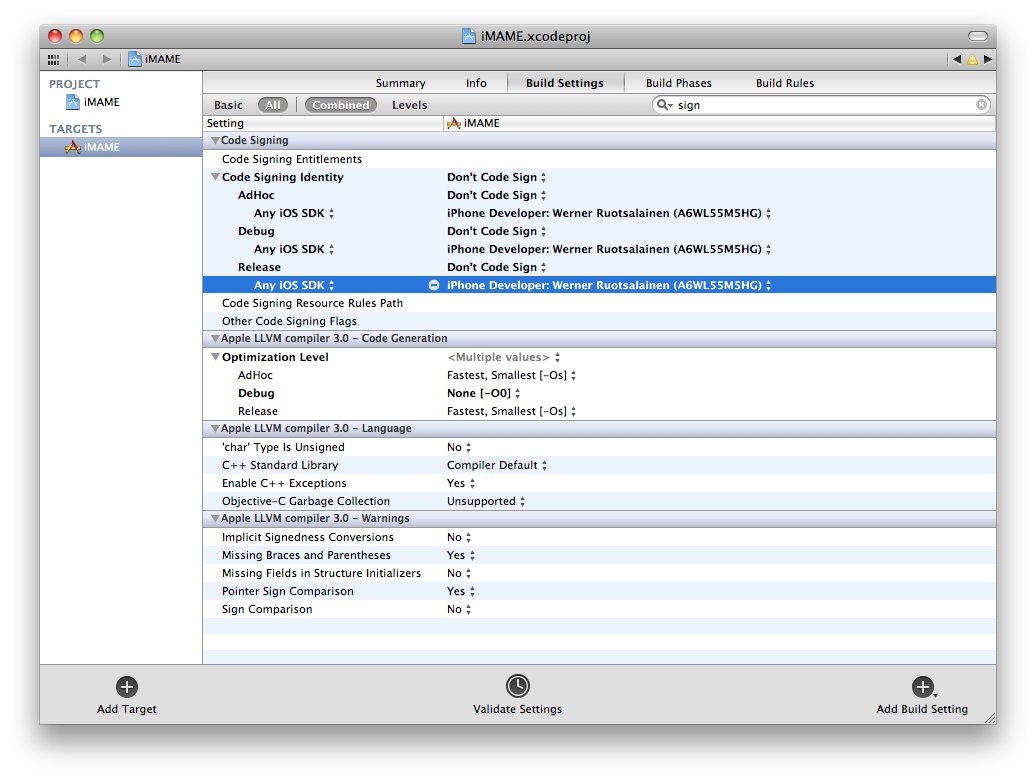Clear the search field with the x icon
The width and height of the screenshot is (1036, 779).
[981, 104]
